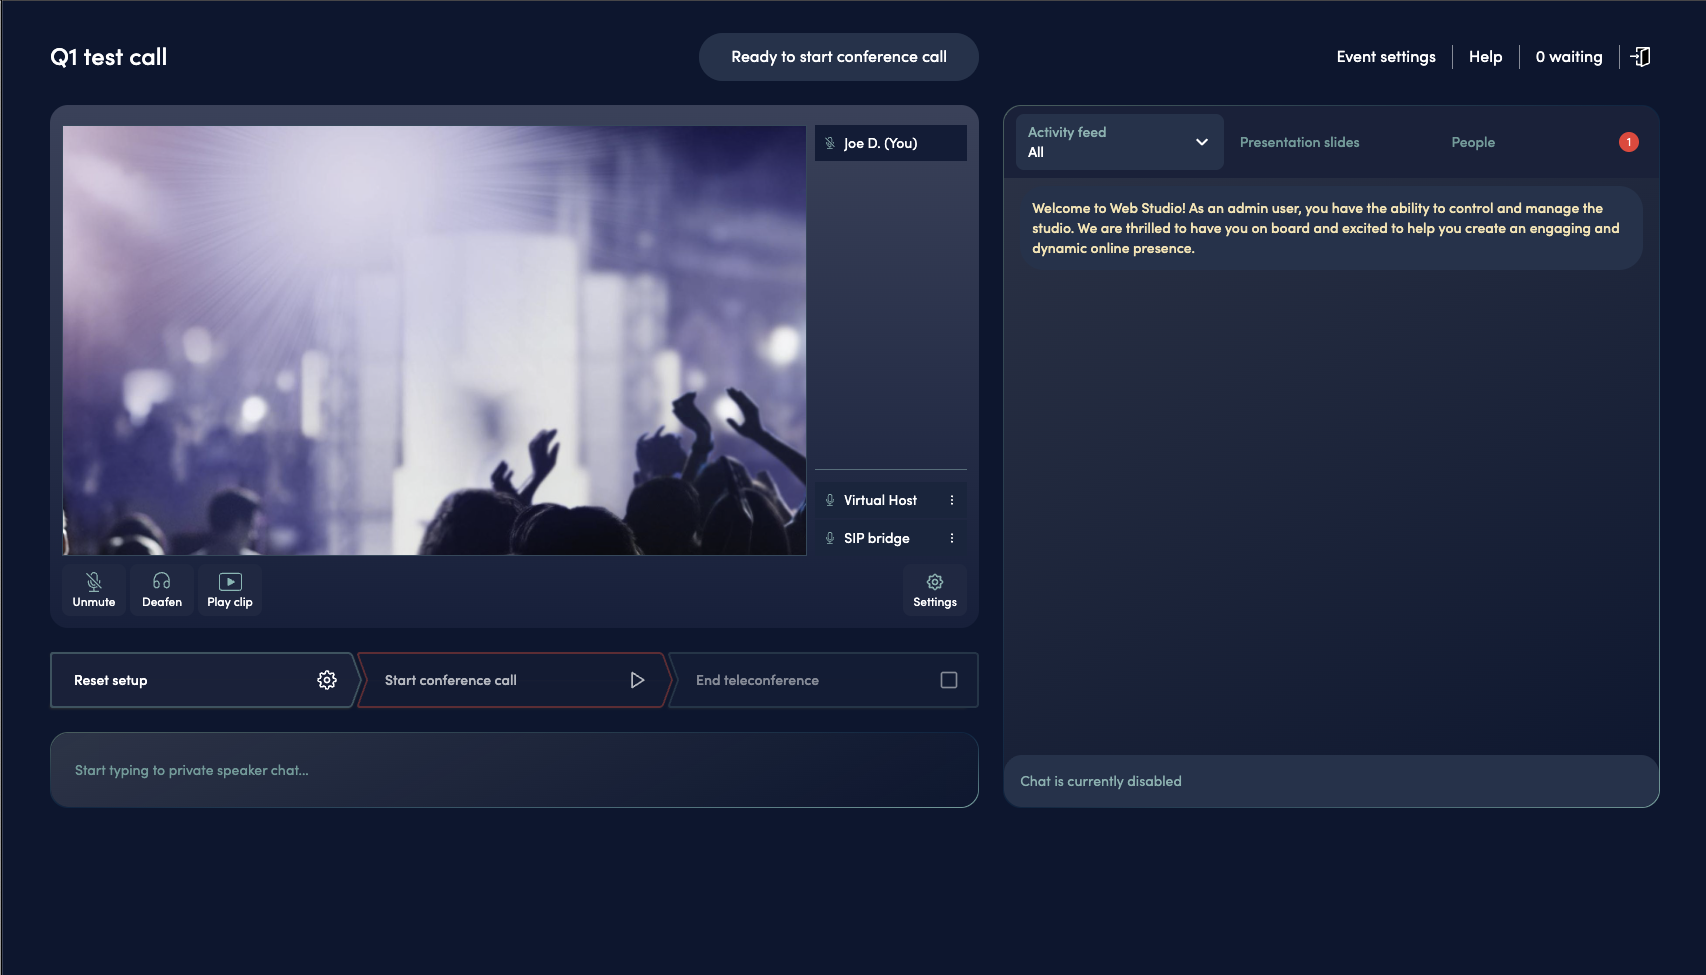The image size is (1706, 975).
Task: Switch to Presentation slides tab
Action: [1299, 142]
